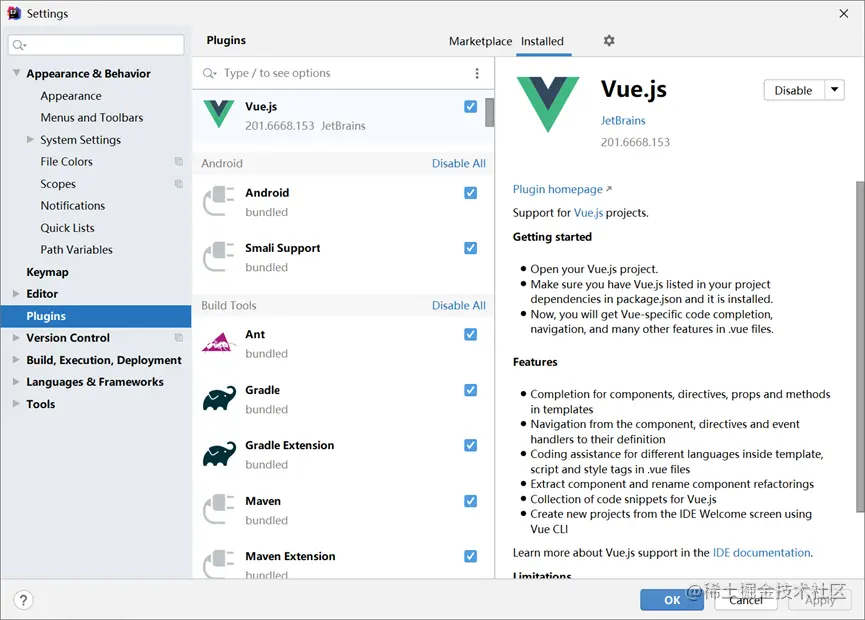Click the Smali Support plug icon
Screen dimensions: 865x620
[219, 256]
